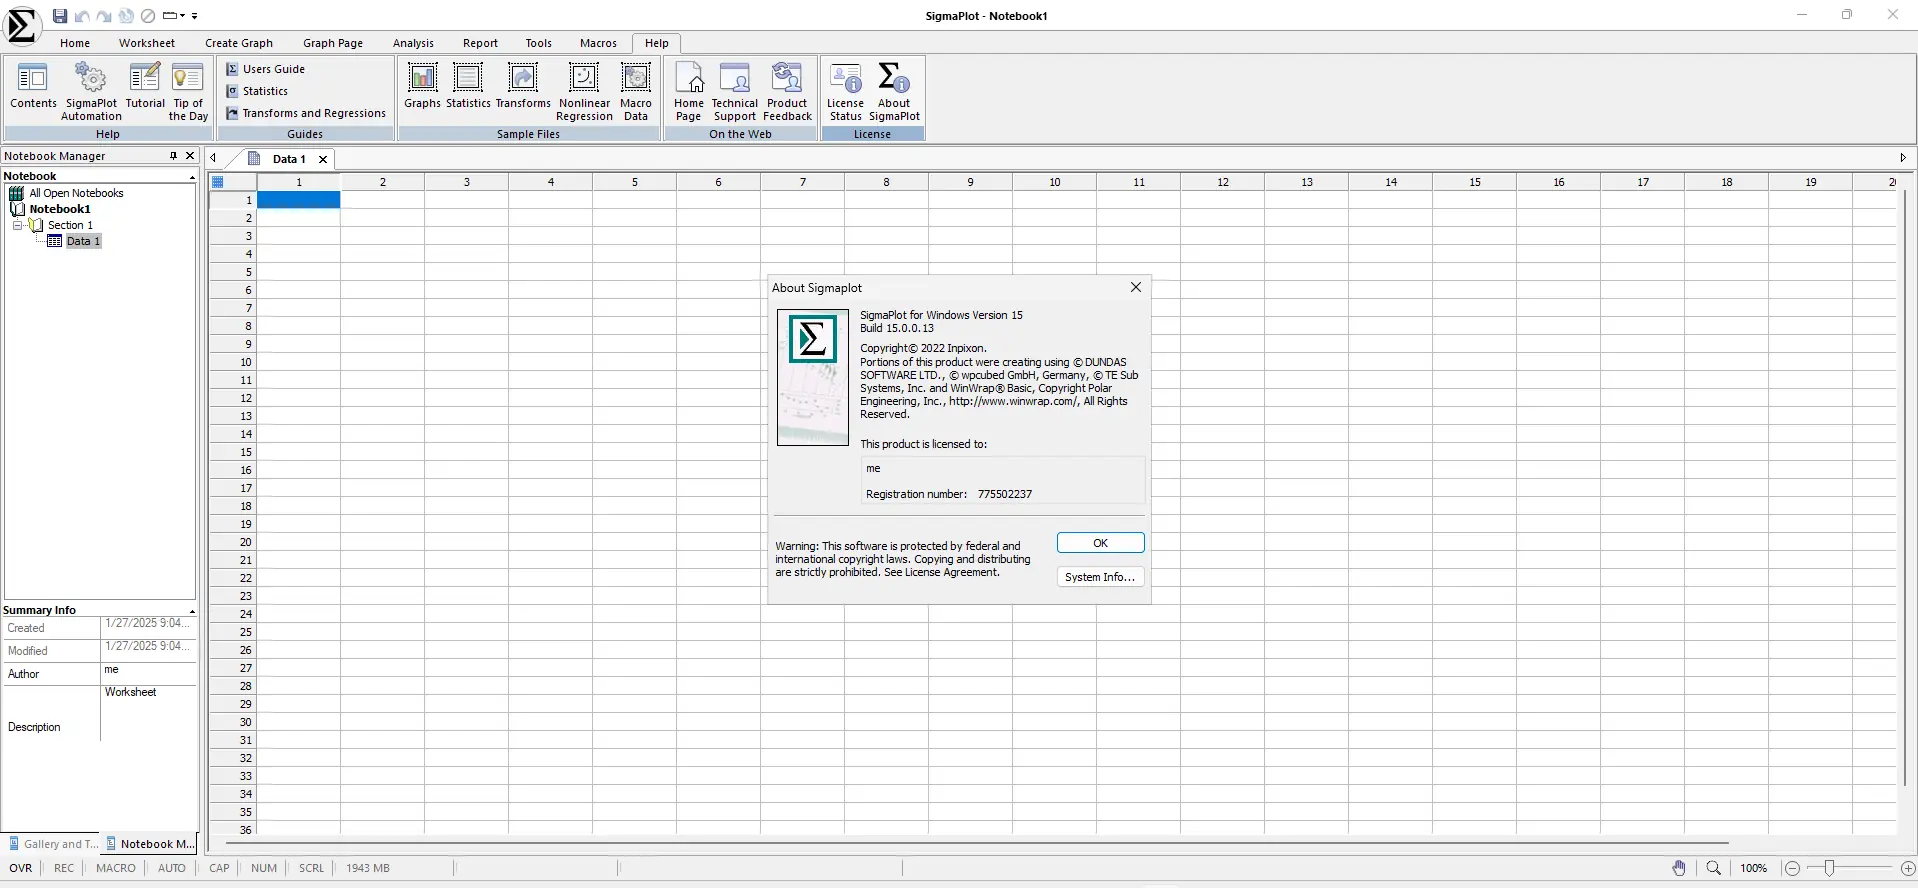Image resolution: width=1918 pixels, height=888 pixels.
Task: Show the Tip of the Day
Action: click(x=188, y=91)
